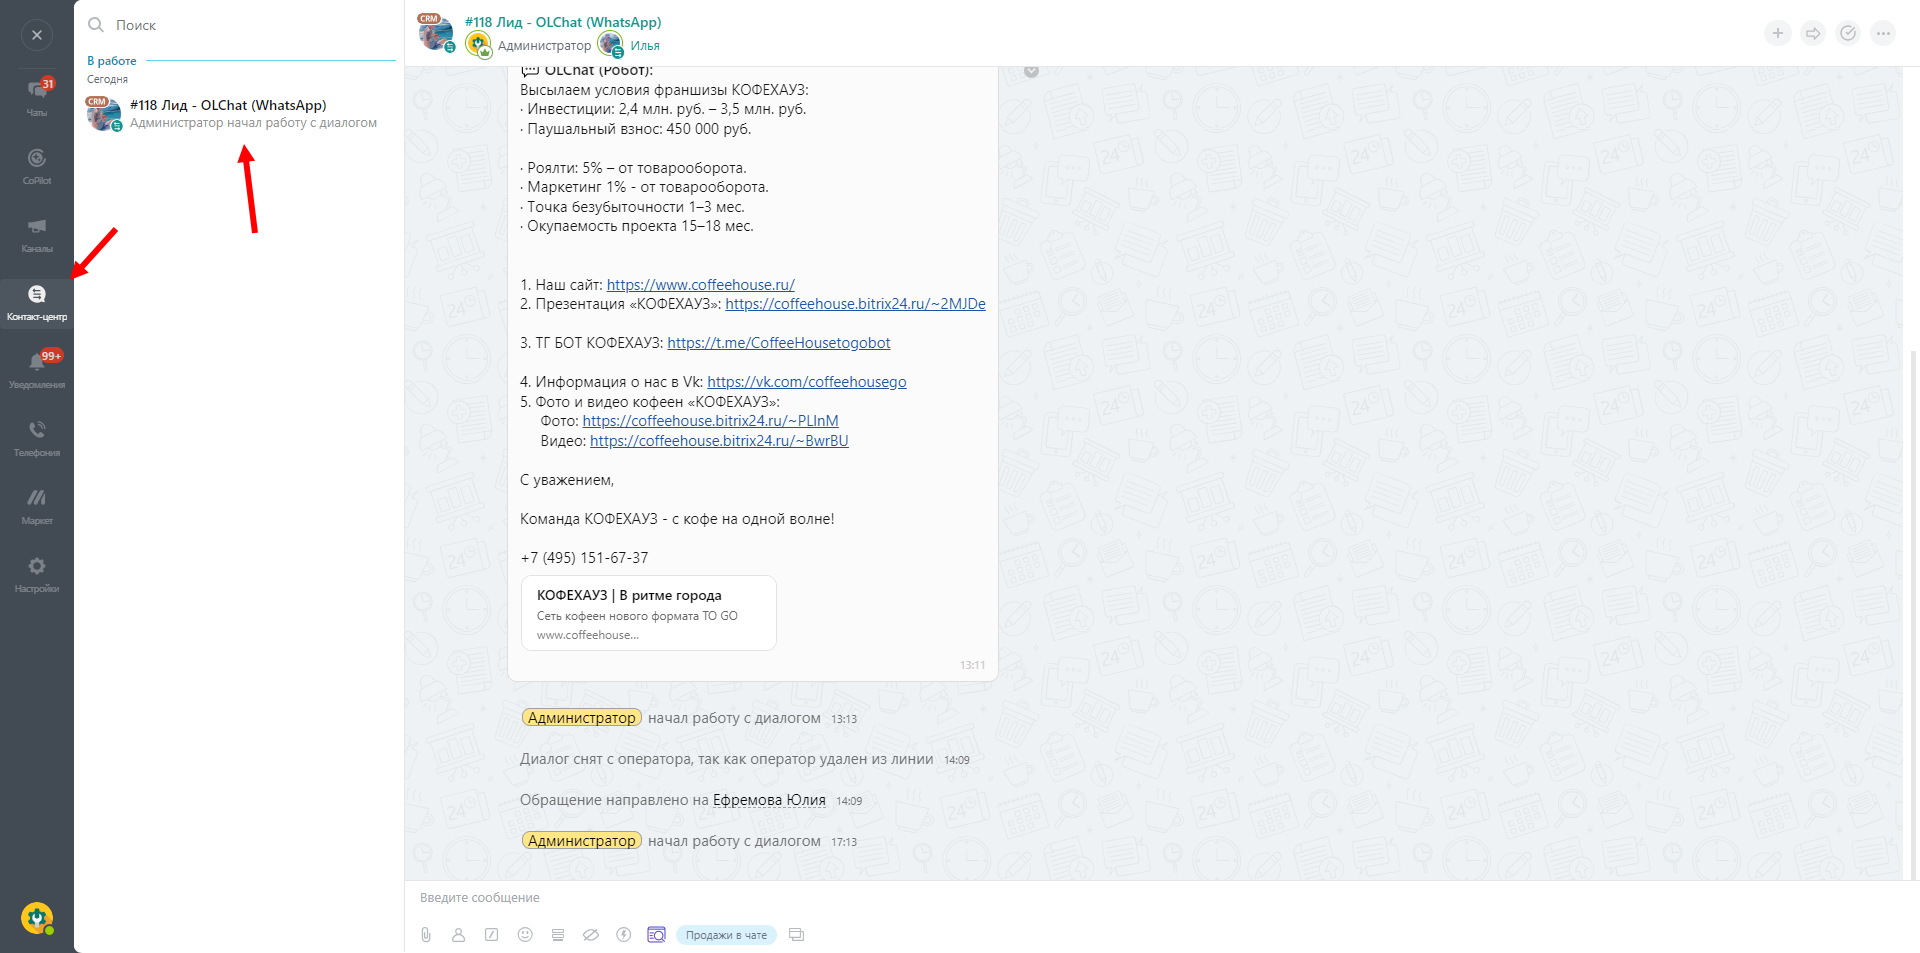Open the Уведомления notifications tab
Image resolution: width=1920 pixels, height=953 pixels.
(37, 369)
